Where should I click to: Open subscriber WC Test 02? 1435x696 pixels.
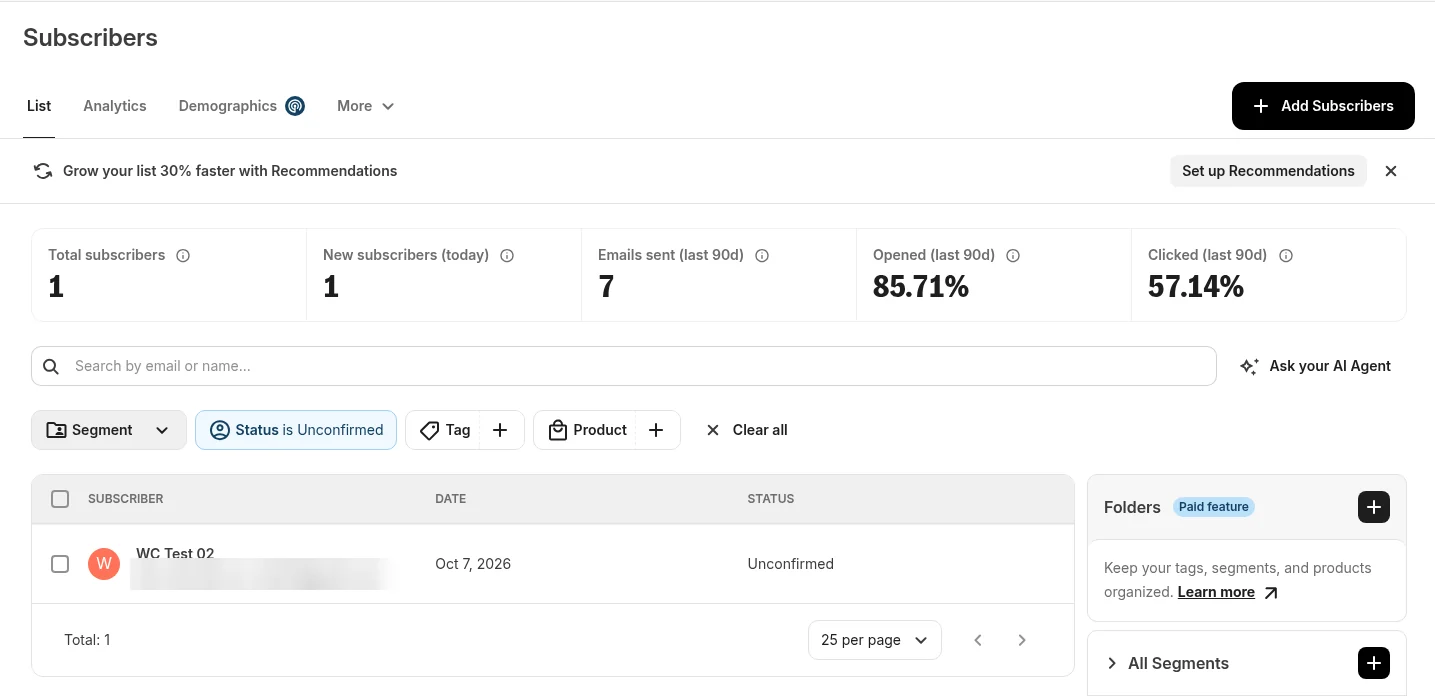175,553
